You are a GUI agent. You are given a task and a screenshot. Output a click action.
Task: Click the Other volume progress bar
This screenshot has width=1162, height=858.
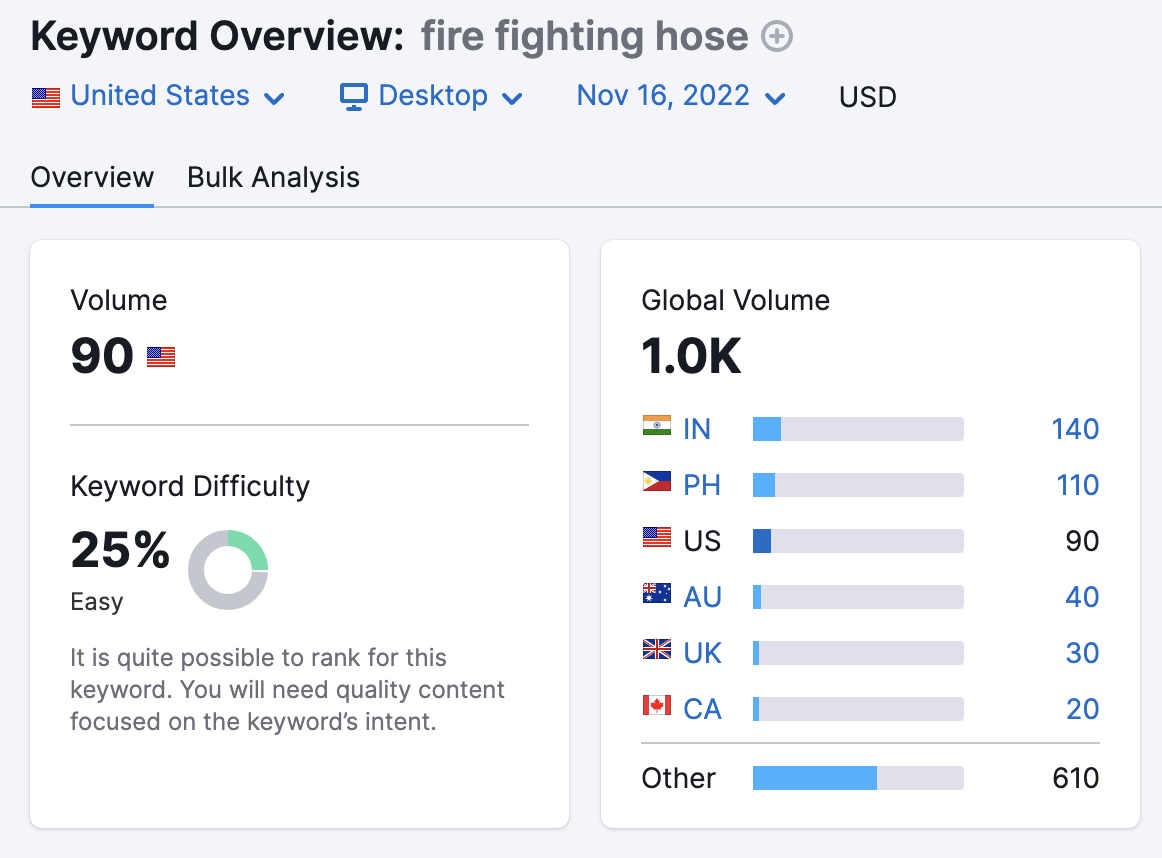pos(858,778)
